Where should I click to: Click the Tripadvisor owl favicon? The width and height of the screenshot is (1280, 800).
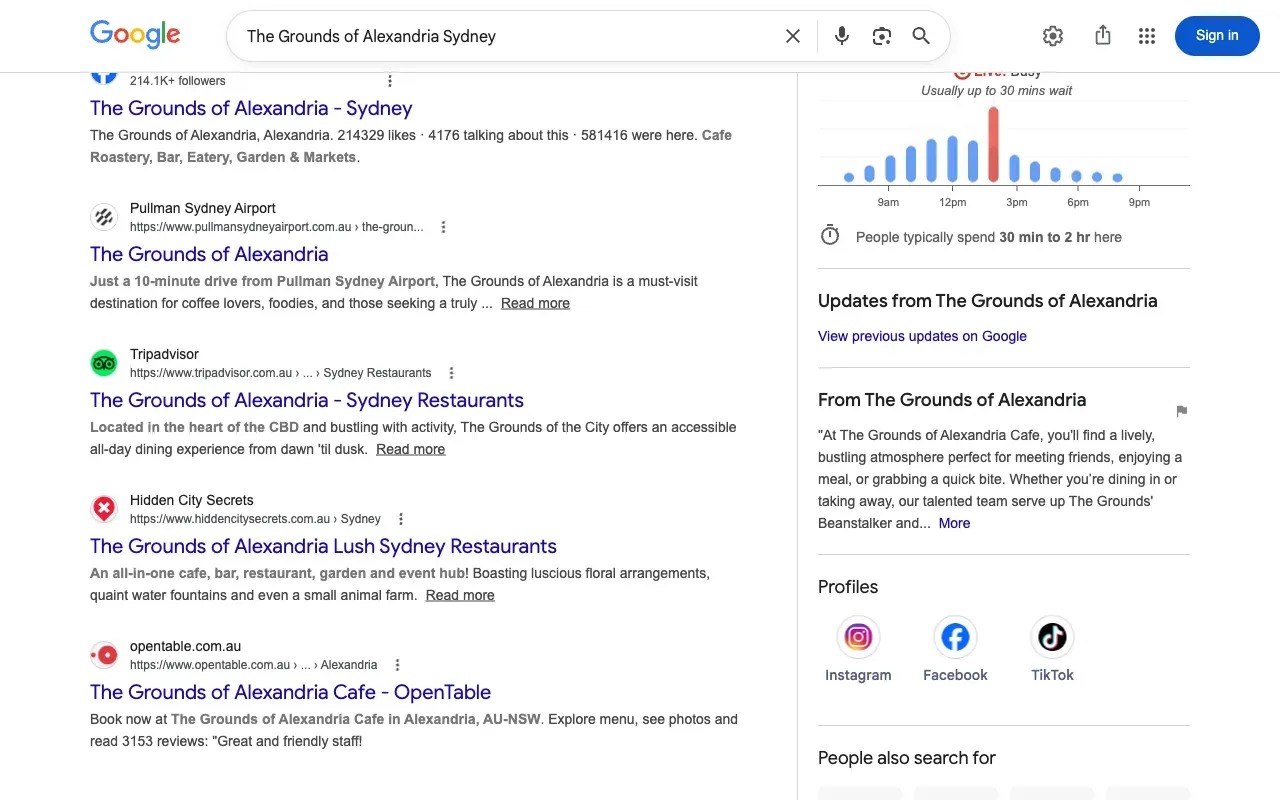[x=104, y=363]
